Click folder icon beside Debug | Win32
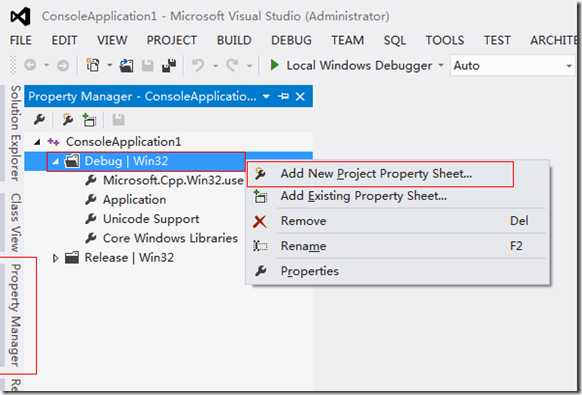The width and height of the screenshot is (582, 395). (x=72, y=161)
